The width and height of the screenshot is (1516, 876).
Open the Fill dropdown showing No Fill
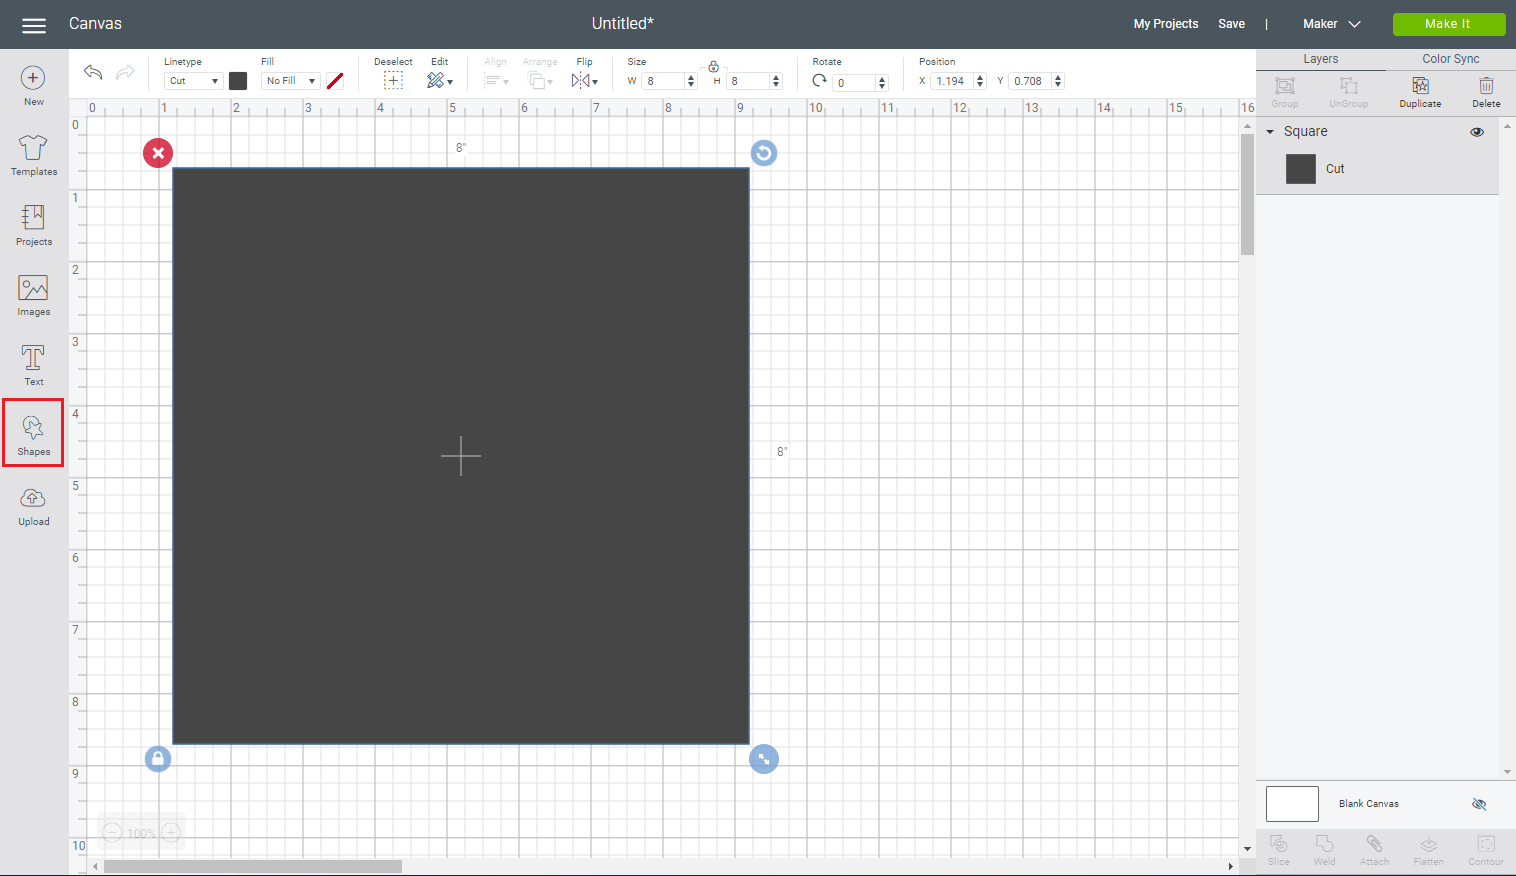pos(290,80)
